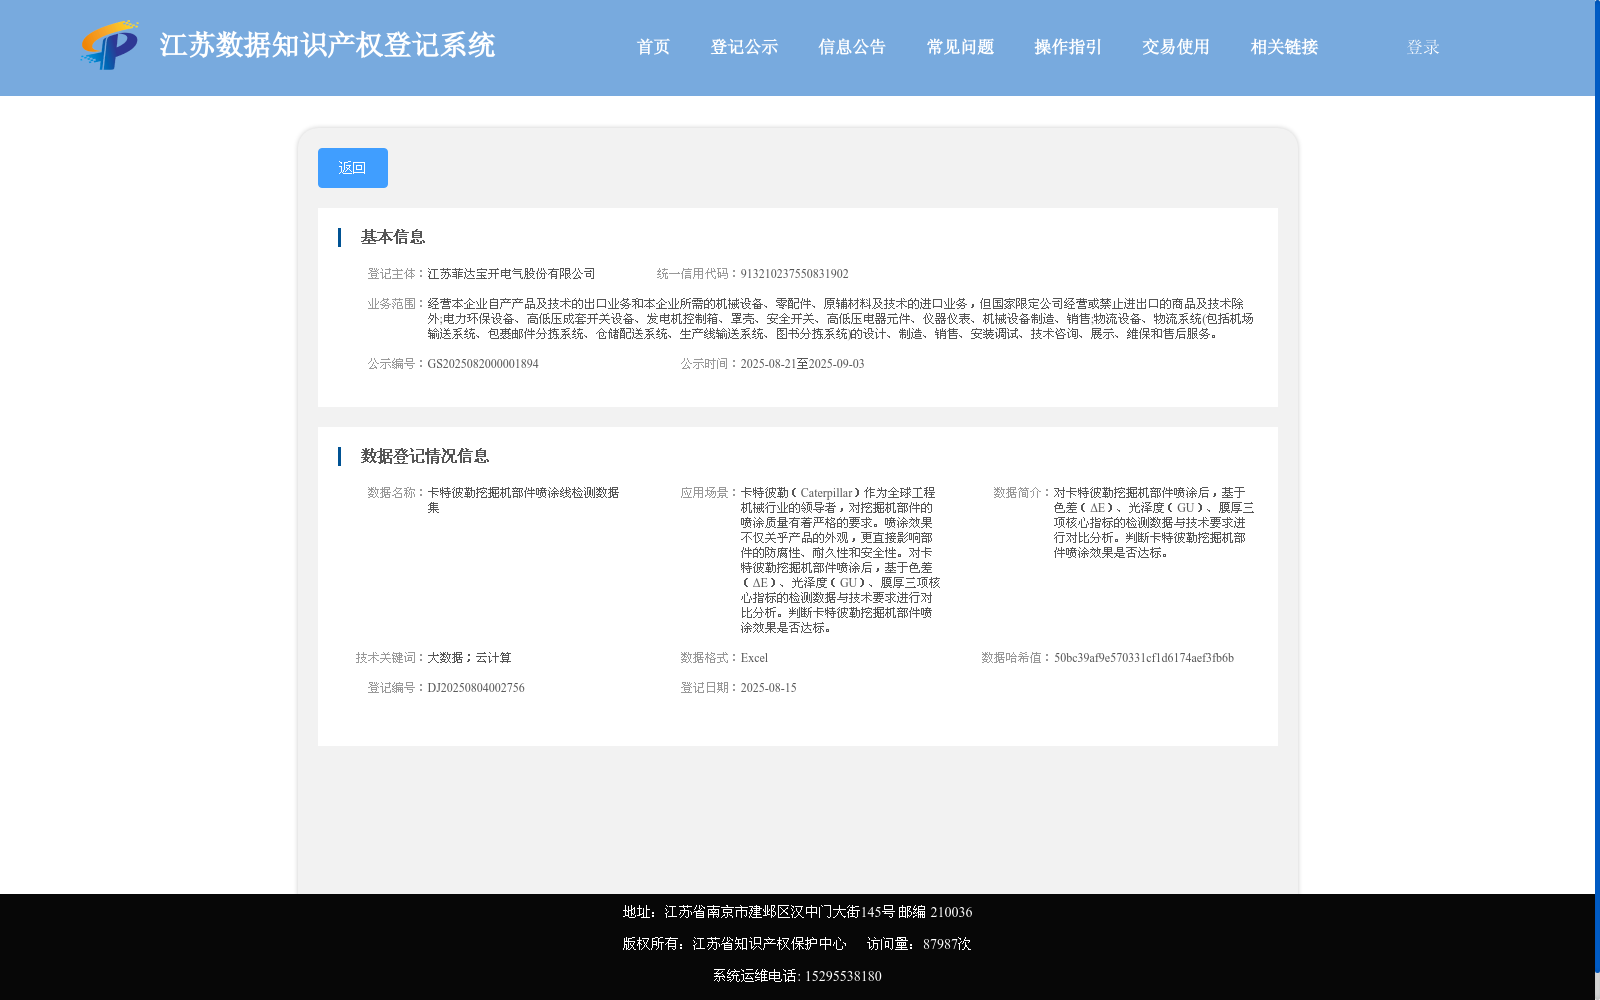Click the 应用场景 description text
The height and width of the screenshot is (1000, 1600).
point(840,560)
